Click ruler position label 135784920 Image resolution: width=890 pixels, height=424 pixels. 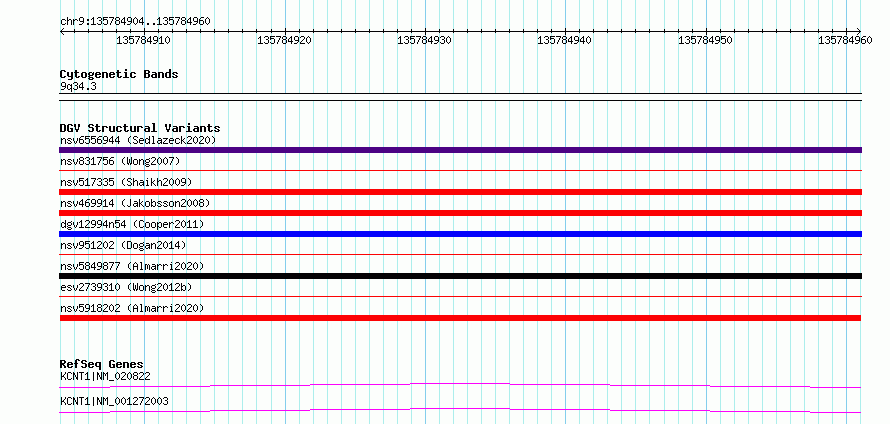[x=284, y=41]
